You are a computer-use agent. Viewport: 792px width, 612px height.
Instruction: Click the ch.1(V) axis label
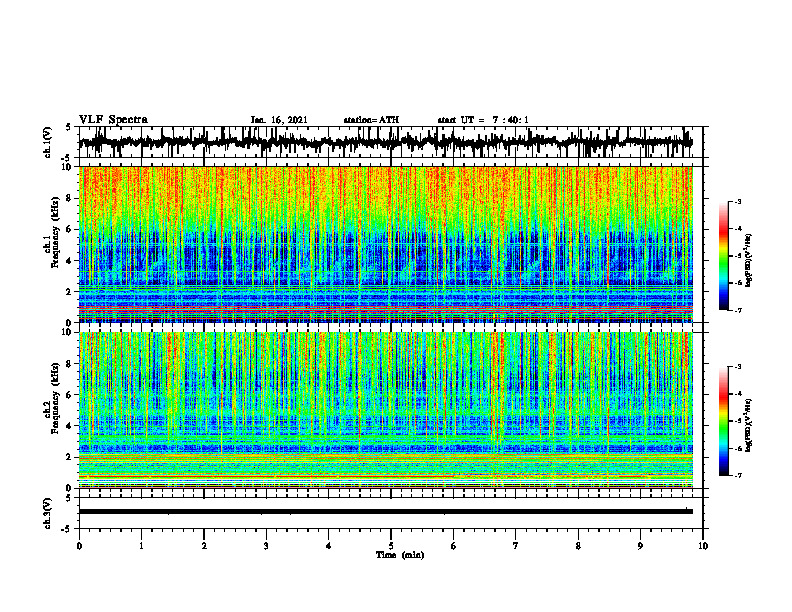tap(48, 142)
